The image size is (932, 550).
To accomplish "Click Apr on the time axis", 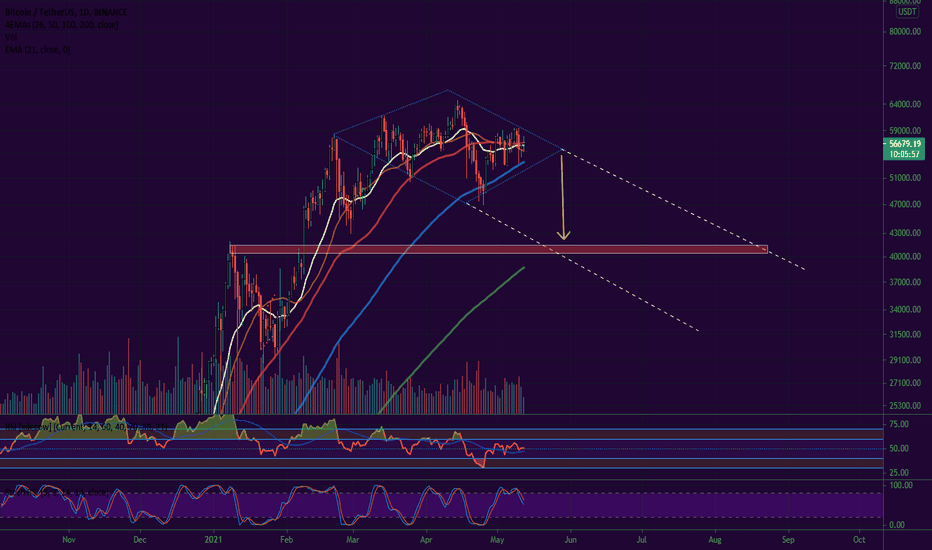I will pyautogui.click(x=426, y=540).
